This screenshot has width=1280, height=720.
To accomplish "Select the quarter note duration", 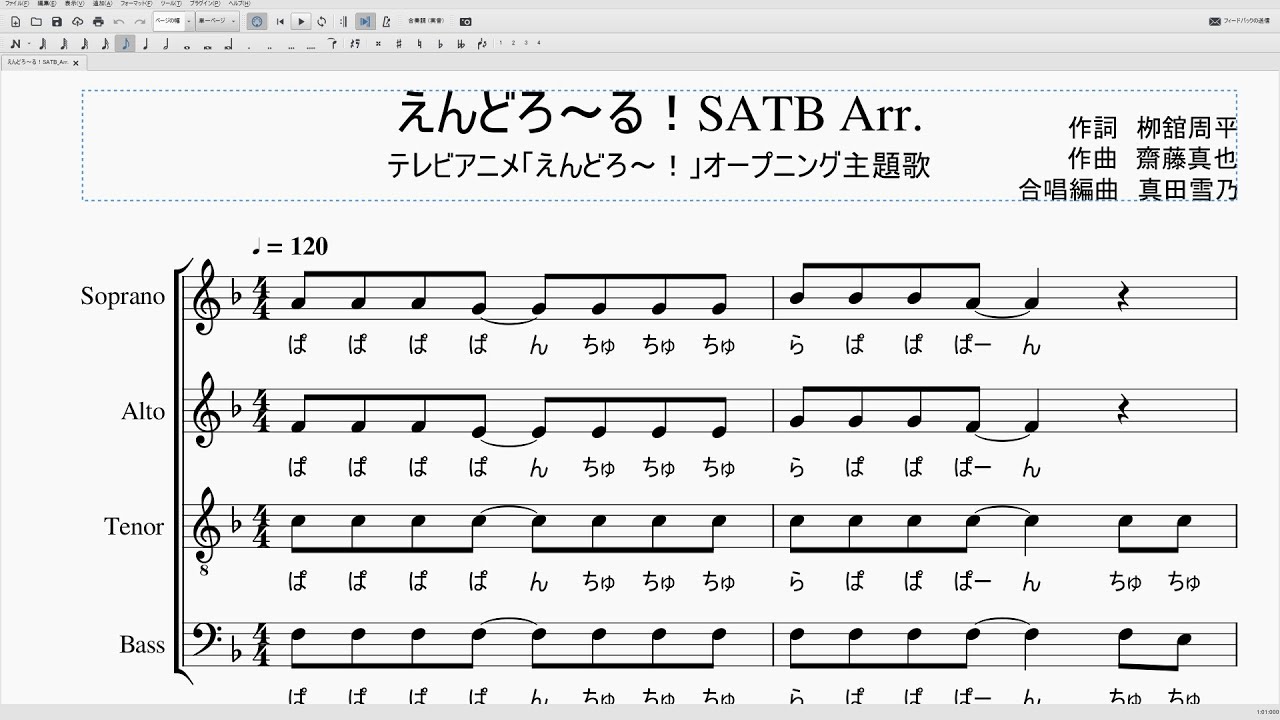I will [146, 43].
